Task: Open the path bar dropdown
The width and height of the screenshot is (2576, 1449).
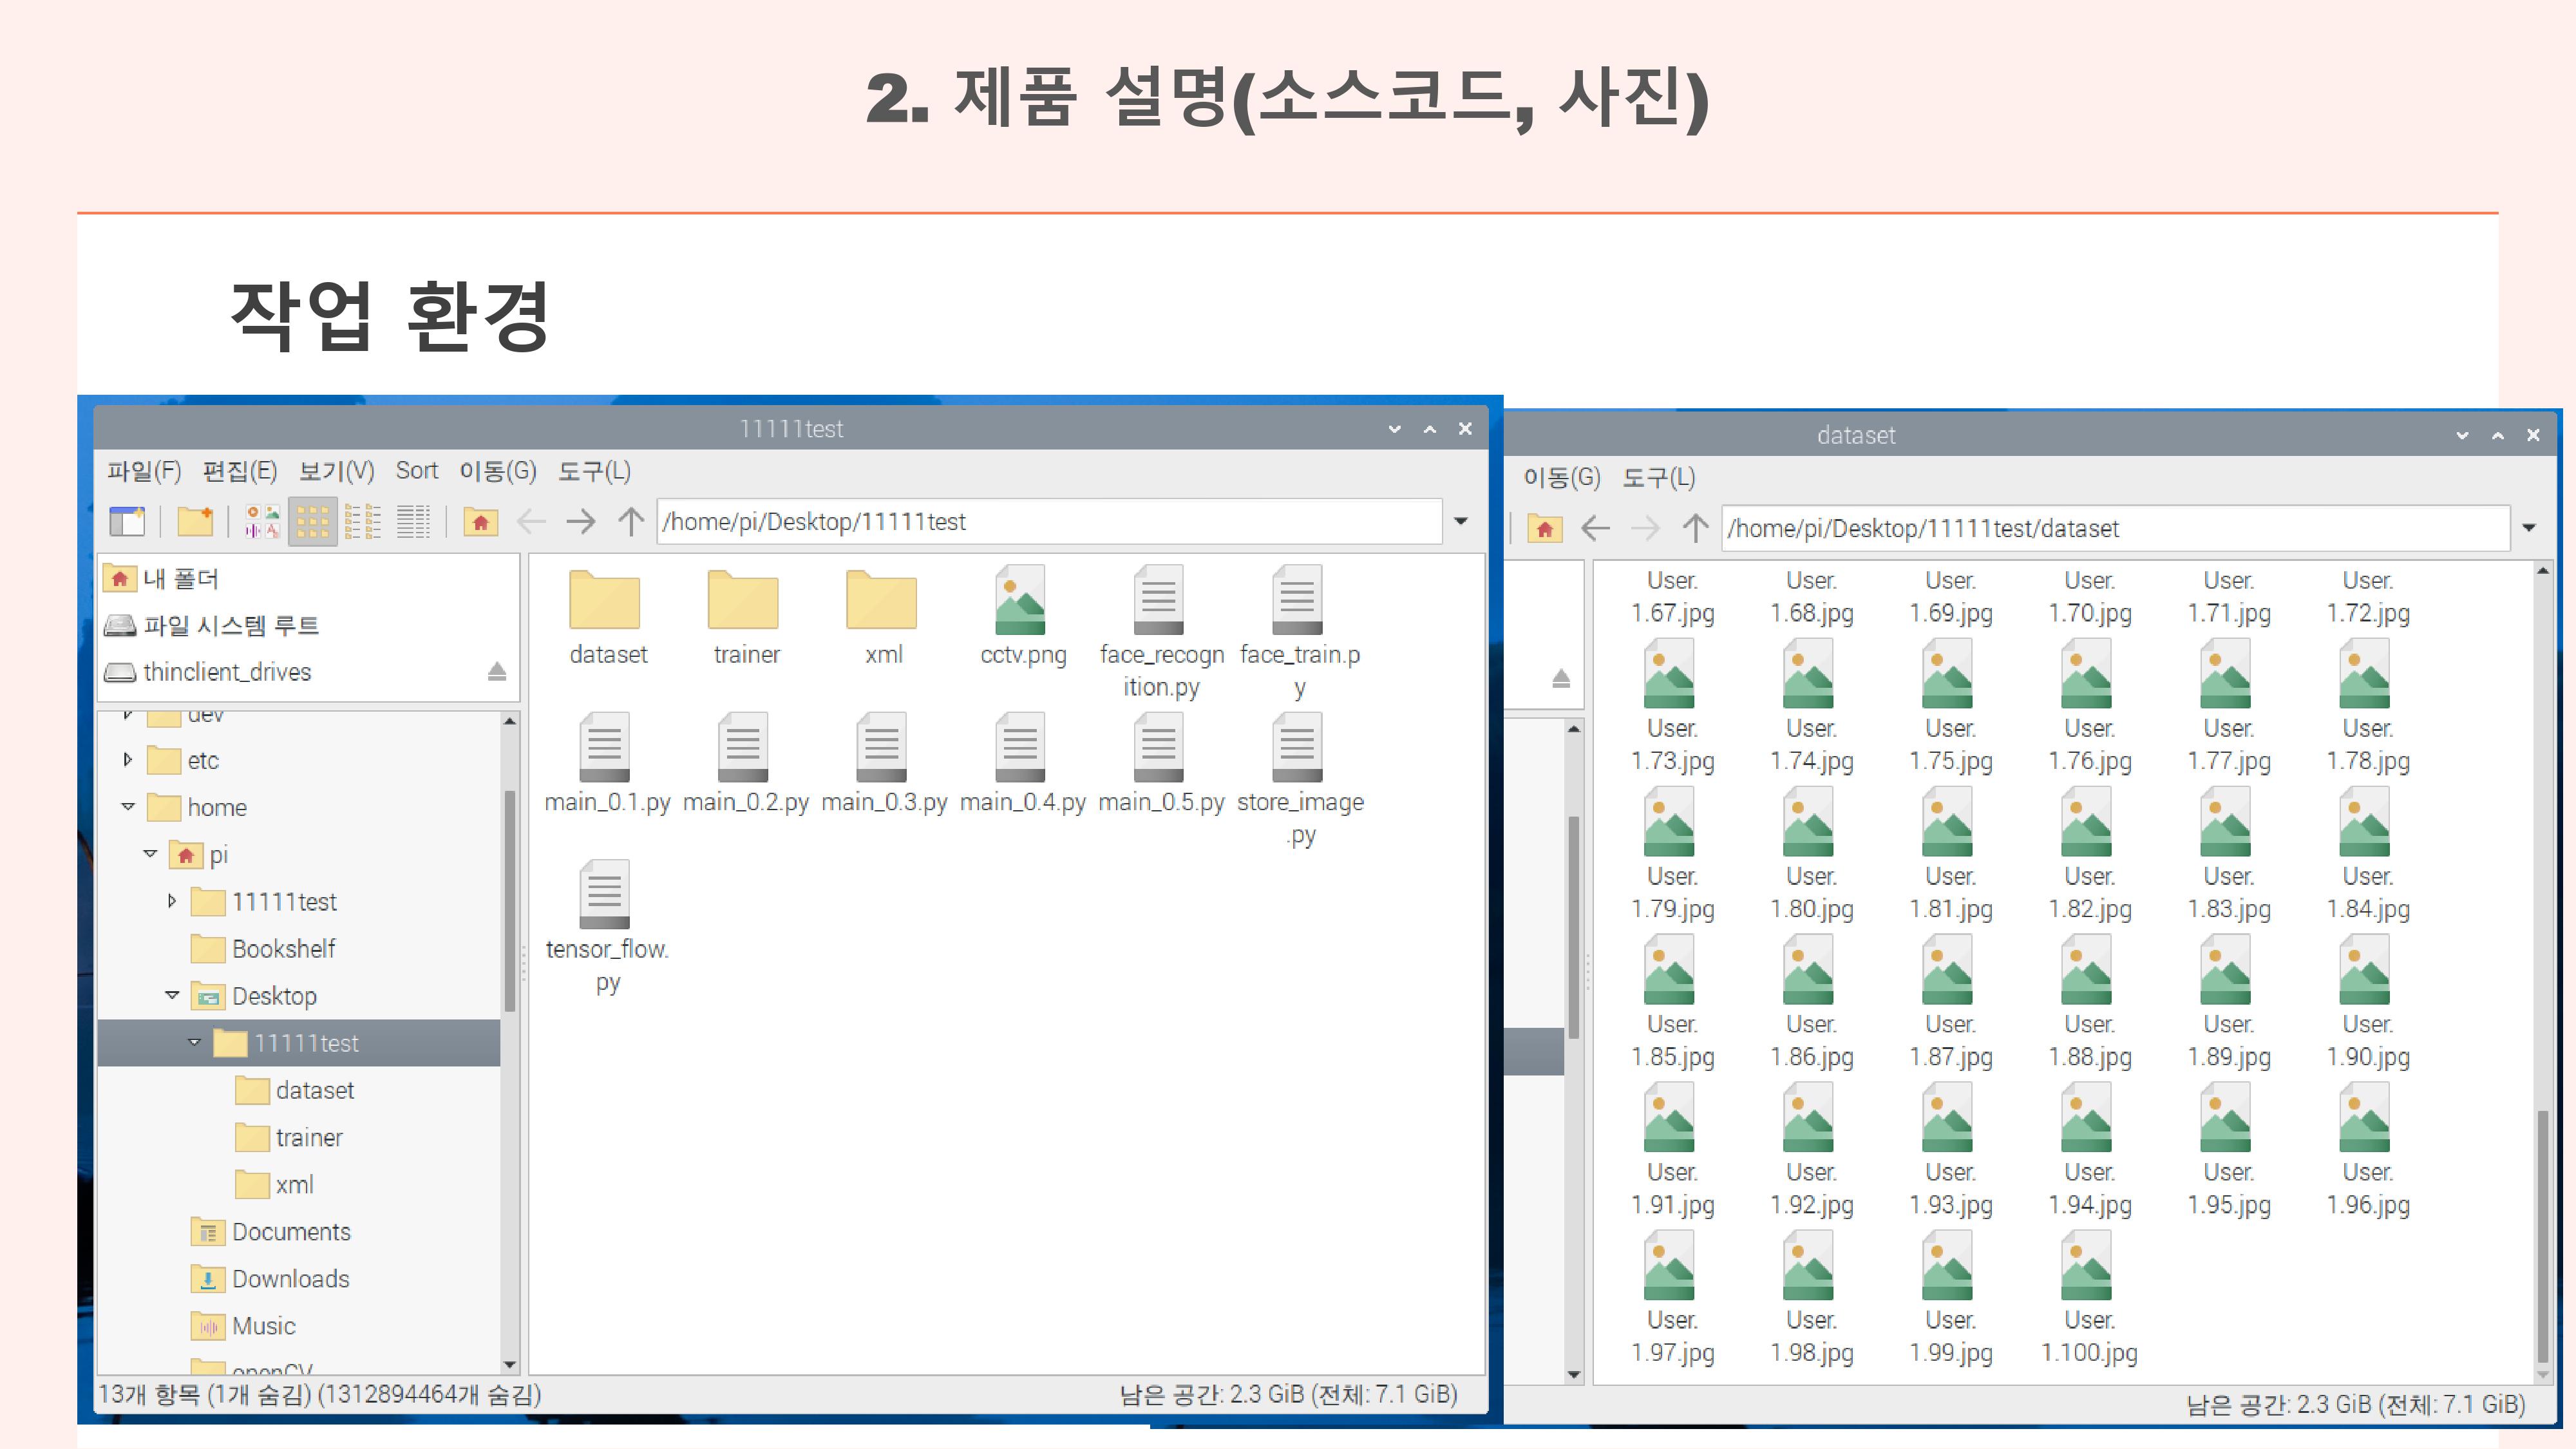Action: pos(1461,521)
